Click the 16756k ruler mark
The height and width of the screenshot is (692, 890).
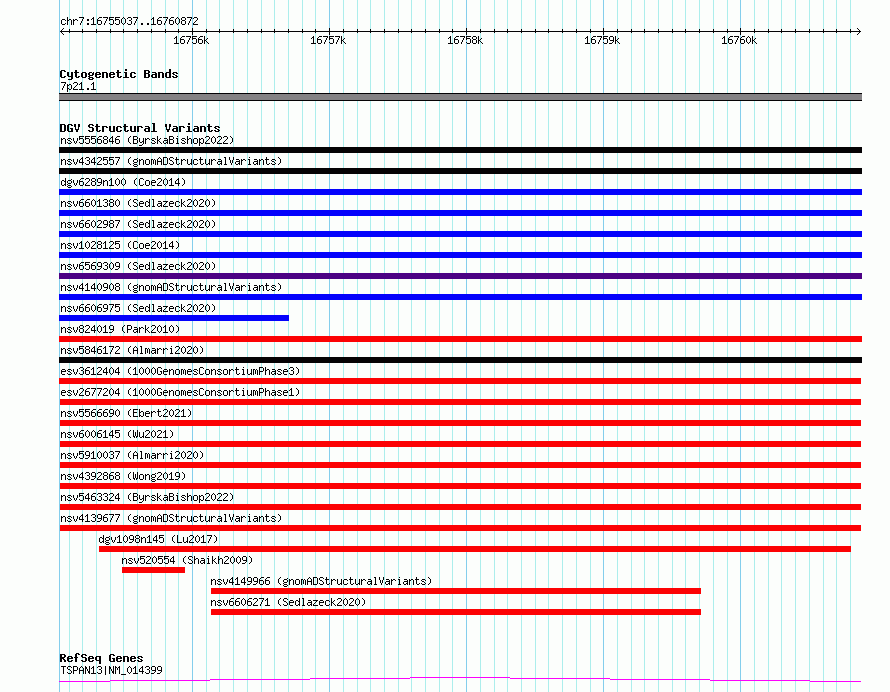pyautogui.click(x=191, y=40)
